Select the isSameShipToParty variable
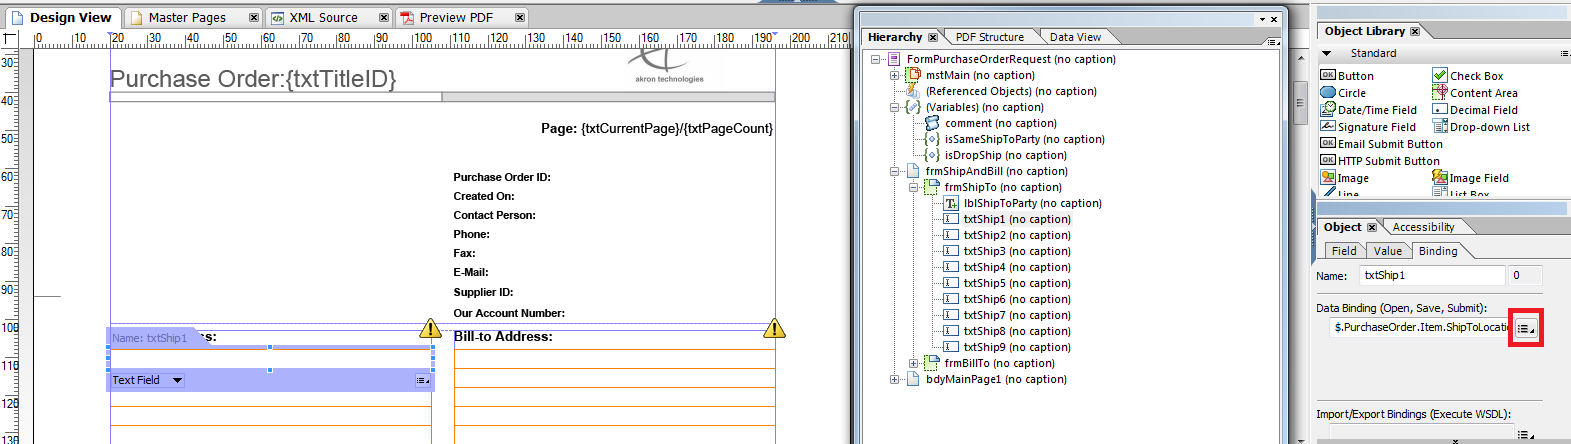1571x444 pixels. (1024, 139)
